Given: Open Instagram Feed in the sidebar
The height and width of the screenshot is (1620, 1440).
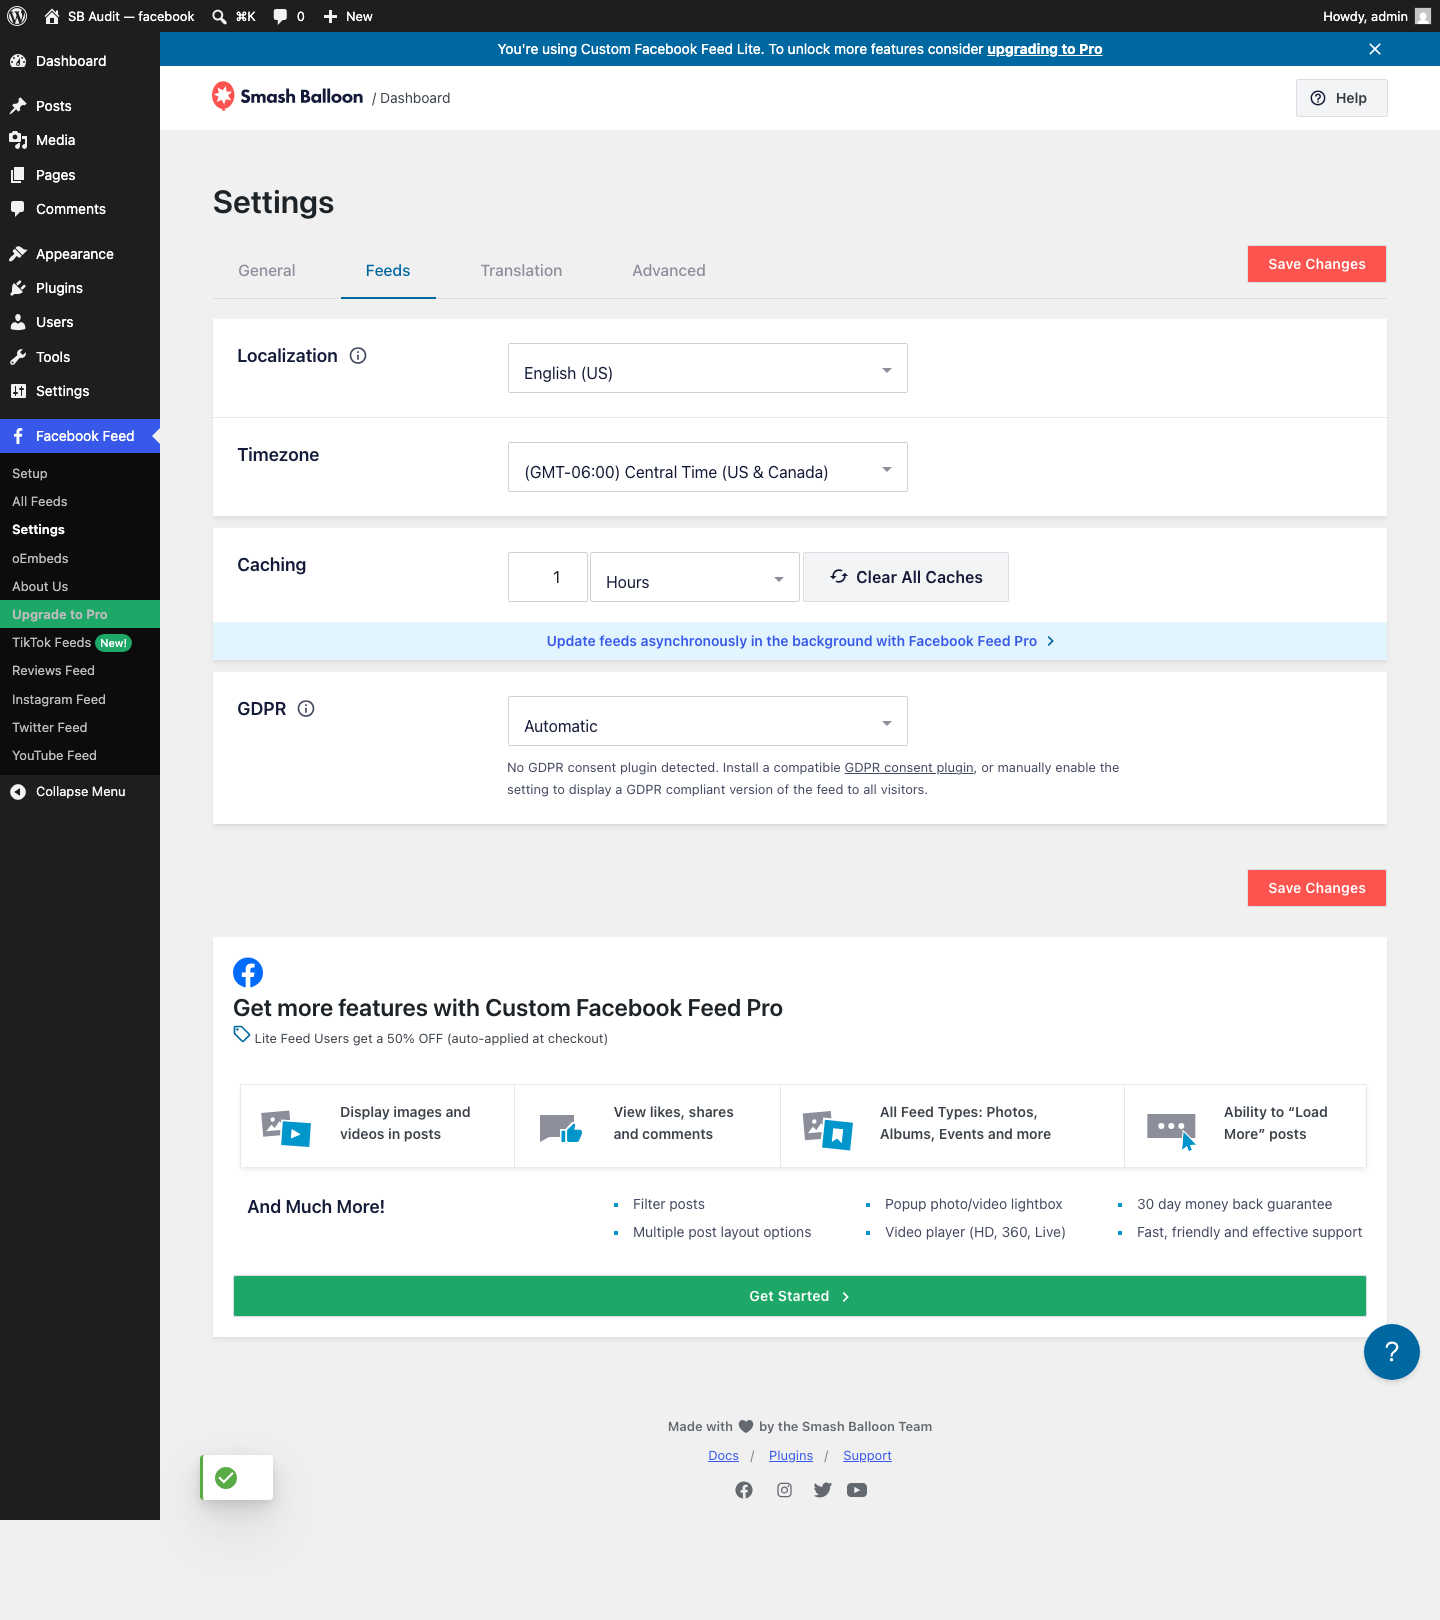Looking at the screenshot, I should (59, 700).
